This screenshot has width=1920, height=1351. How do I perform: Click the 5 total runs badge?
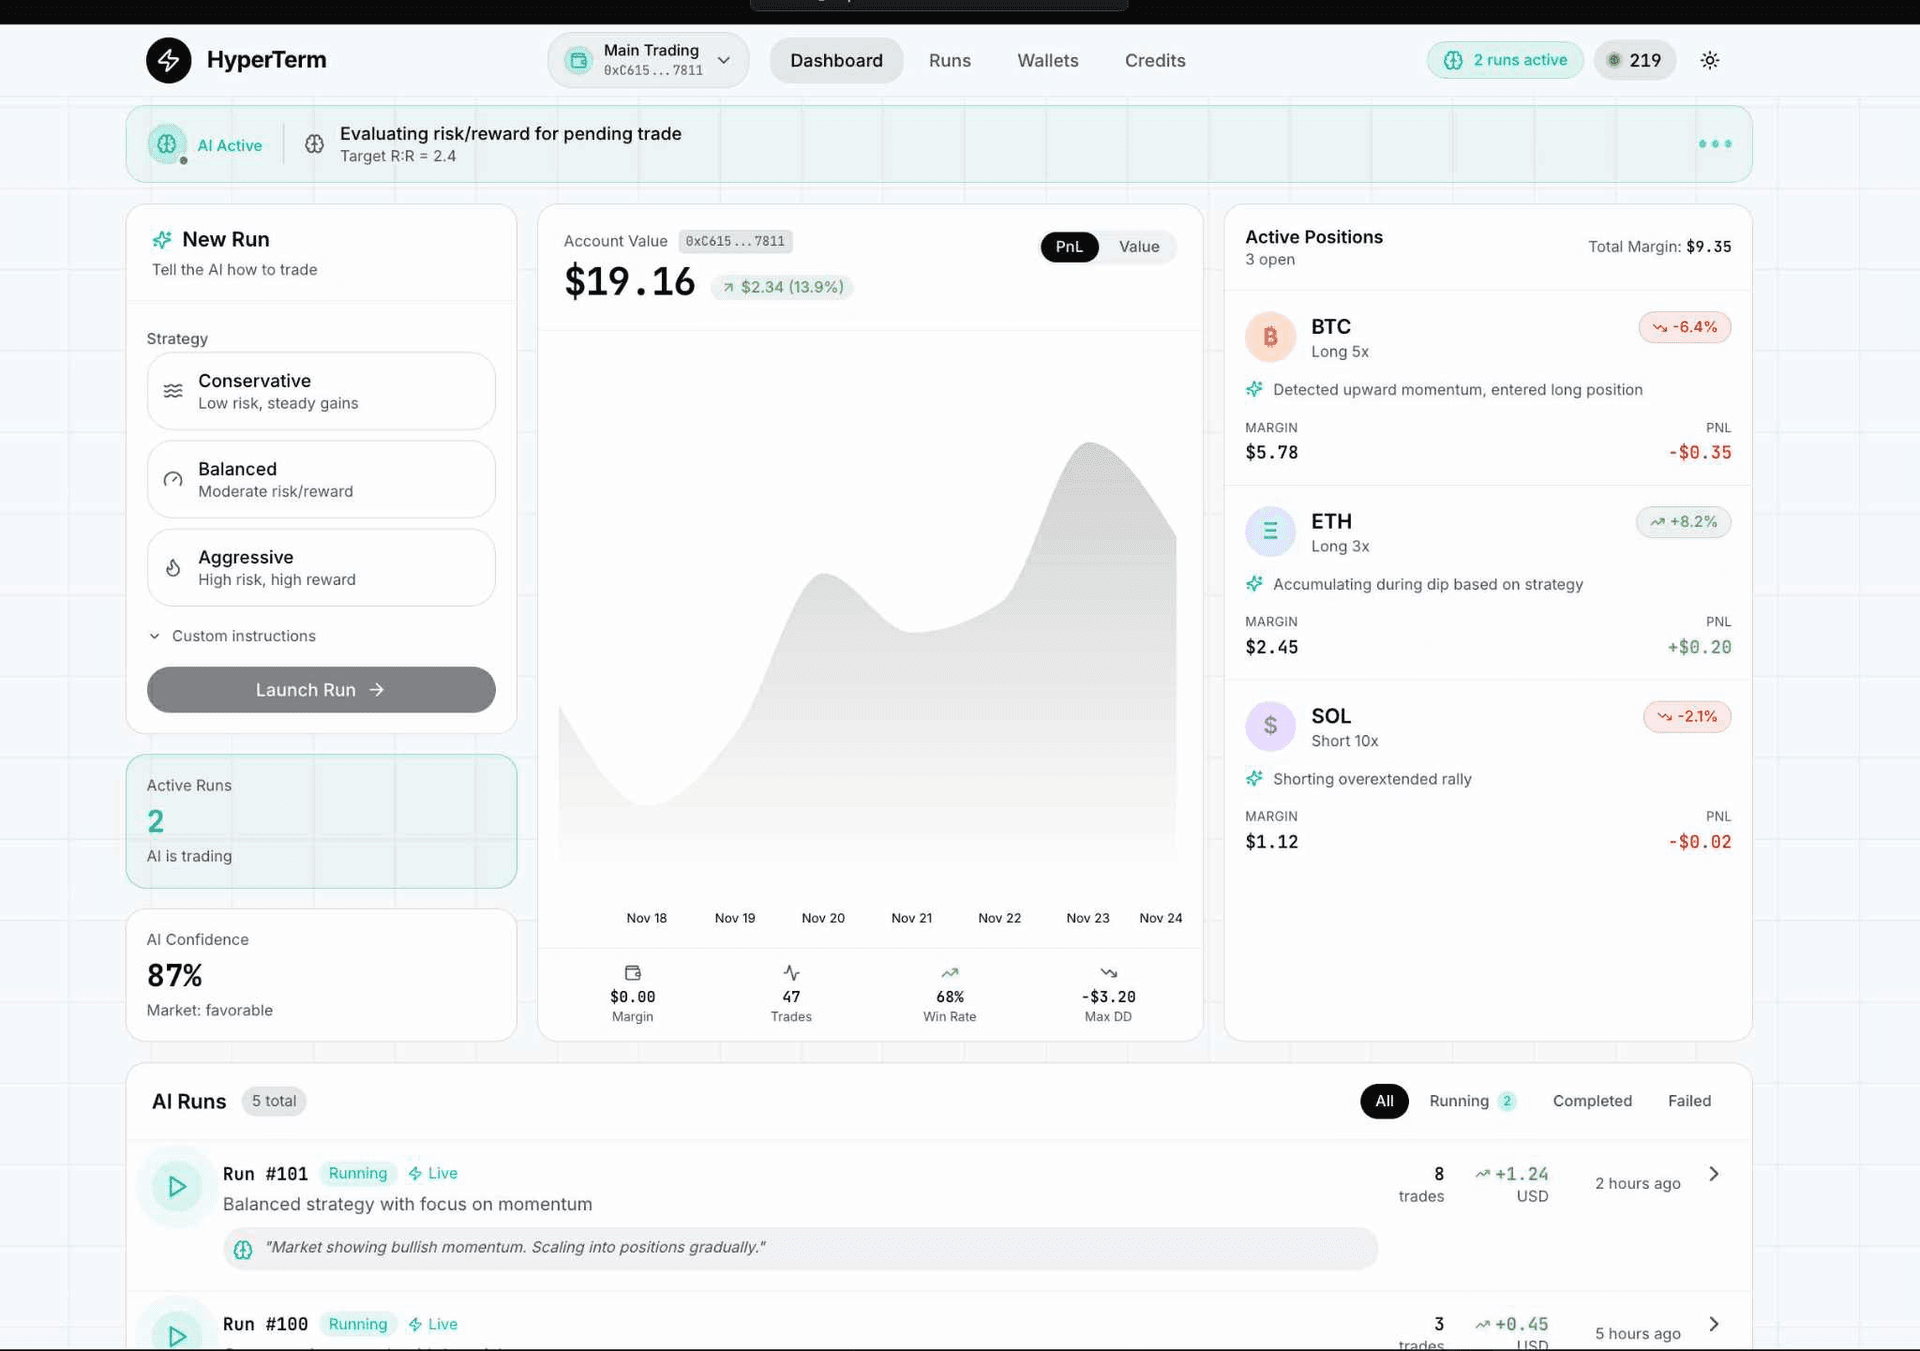[x=274, y=1101]
